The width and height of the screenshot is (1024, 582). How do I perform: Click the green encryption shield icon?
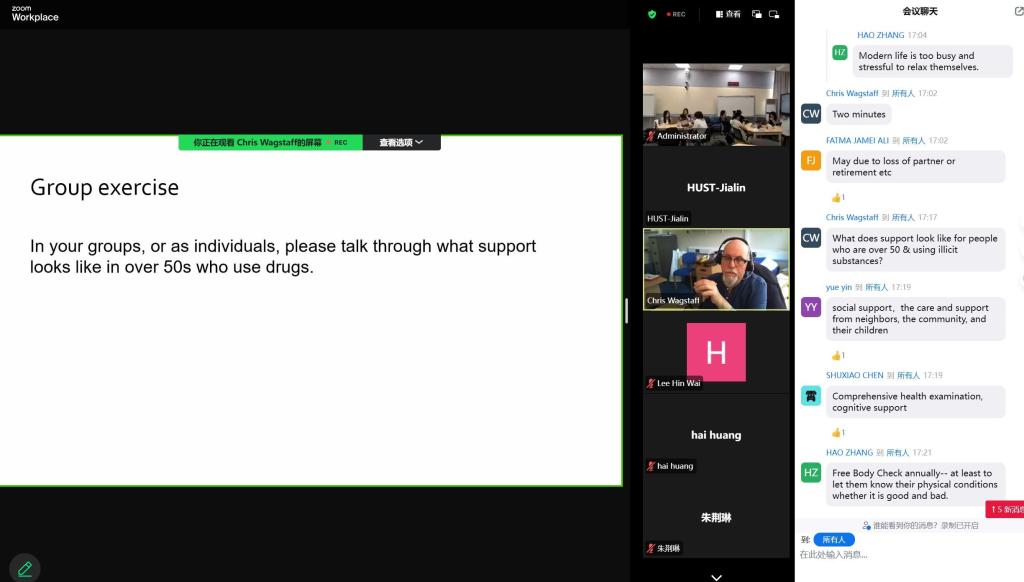coord(652,14)
